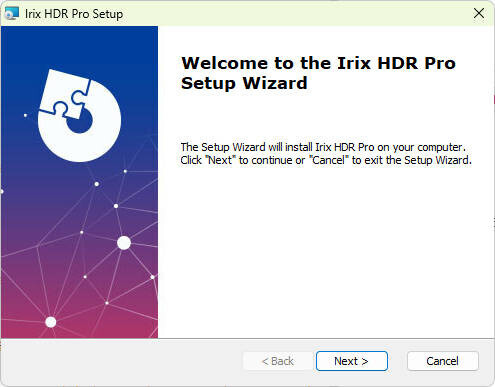Click the installer icon in title bar
495x387 pixels.
pyautogui.click(x=11, y=13)
